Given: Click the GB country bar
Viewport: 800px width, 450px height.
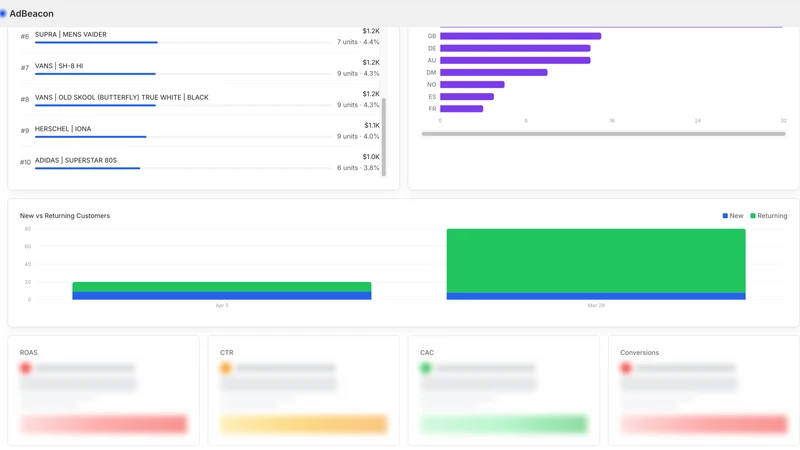Looking at the screenshot, I should [520, 36].
